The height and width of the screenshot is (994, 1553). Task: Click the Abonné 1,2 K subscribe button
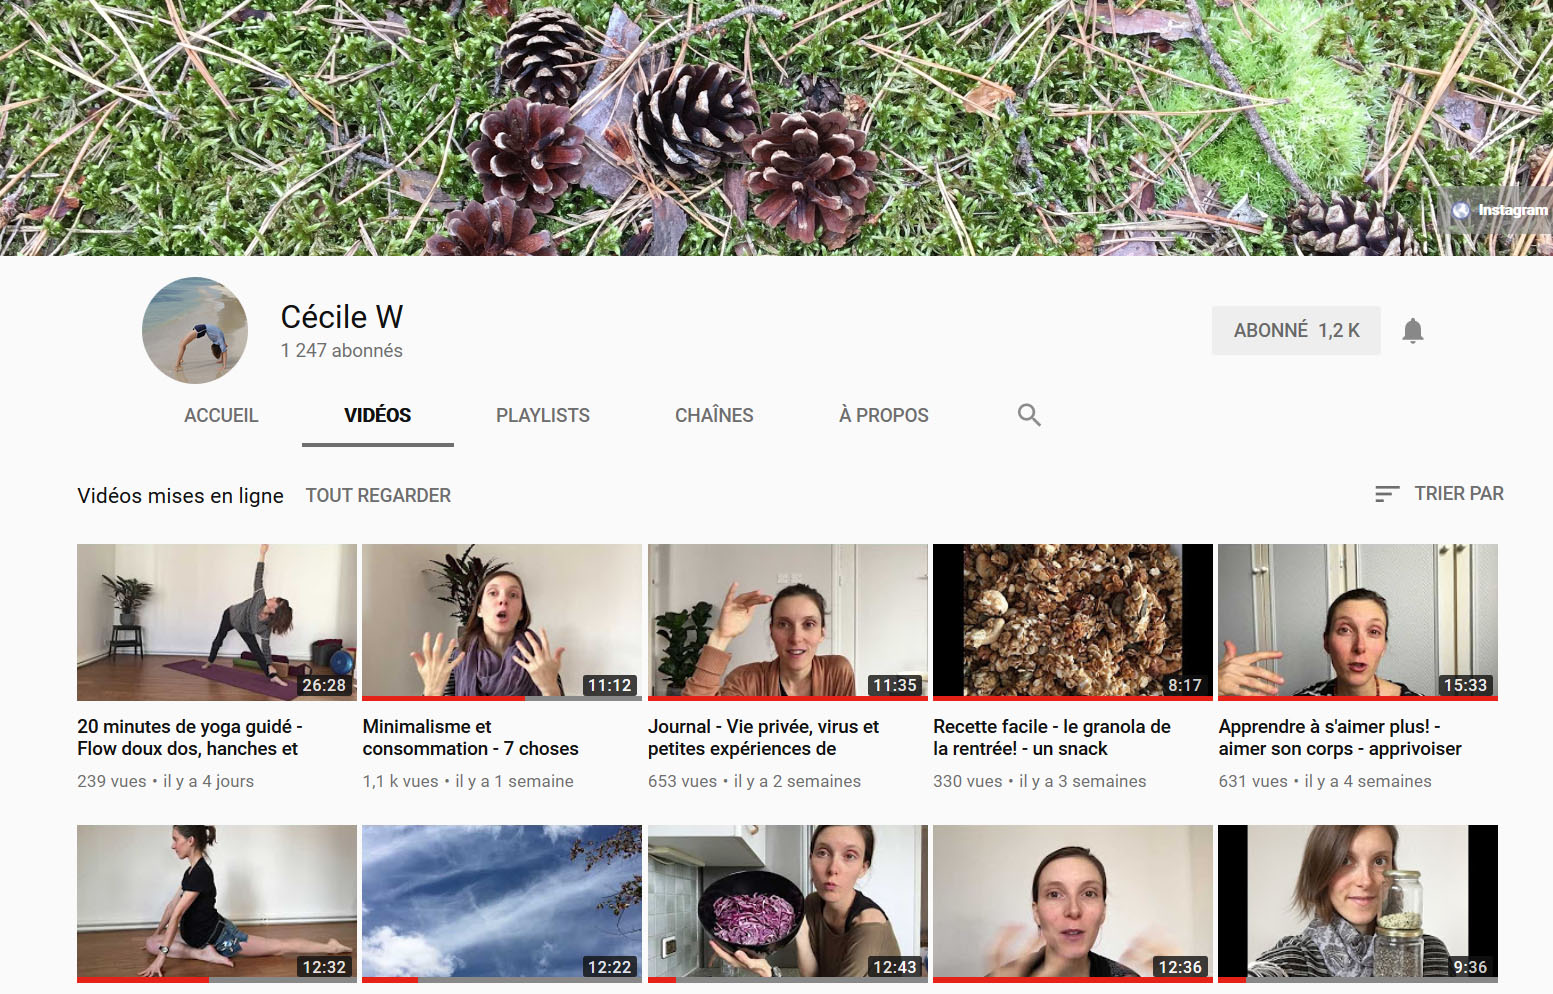1296,331
